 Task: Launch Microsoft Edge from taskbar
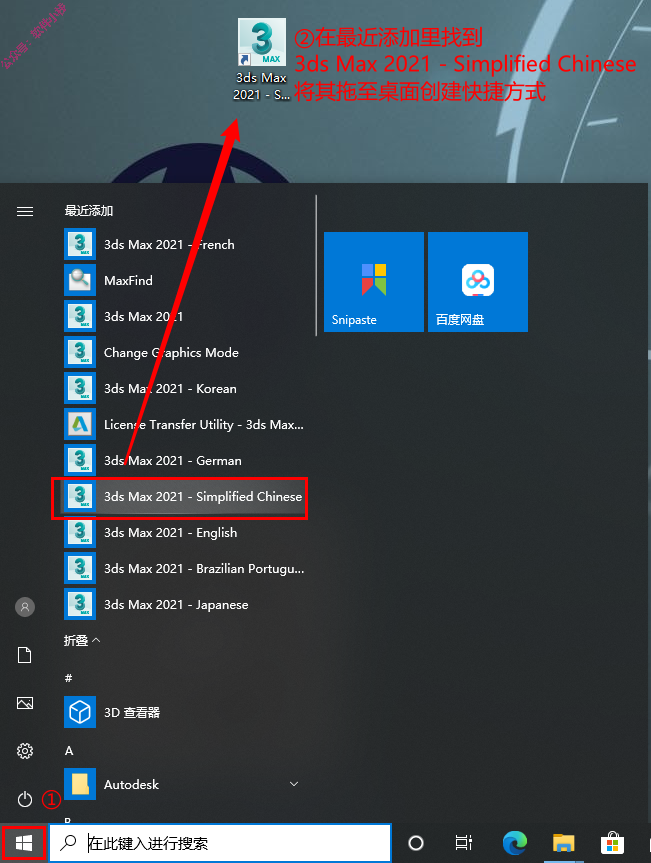click(x=515, y=843)
